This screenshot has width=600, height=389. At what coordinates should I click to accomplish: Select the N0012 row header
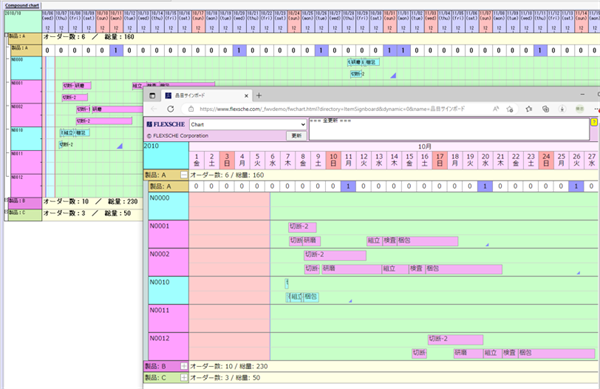click(168, 347)
